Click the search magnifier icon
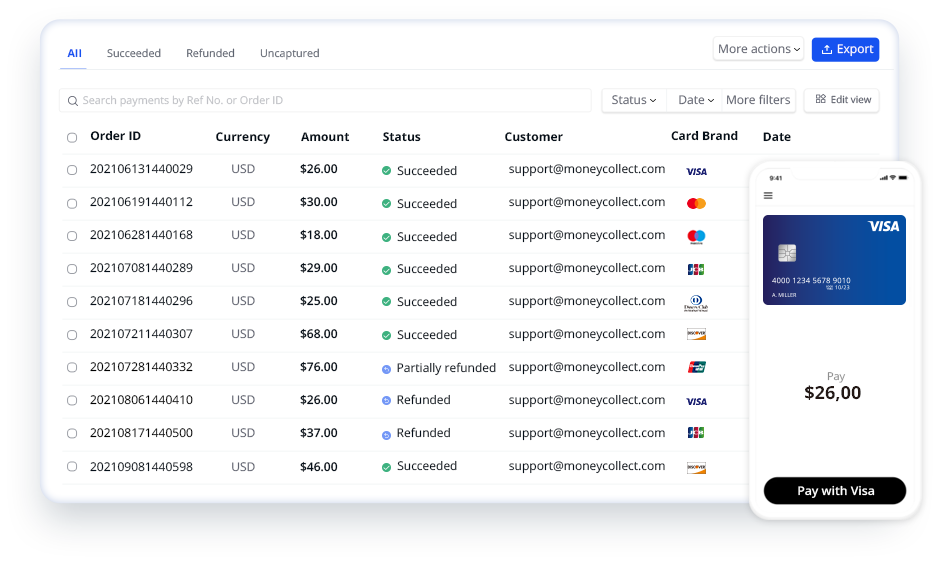 click(73, 101)
